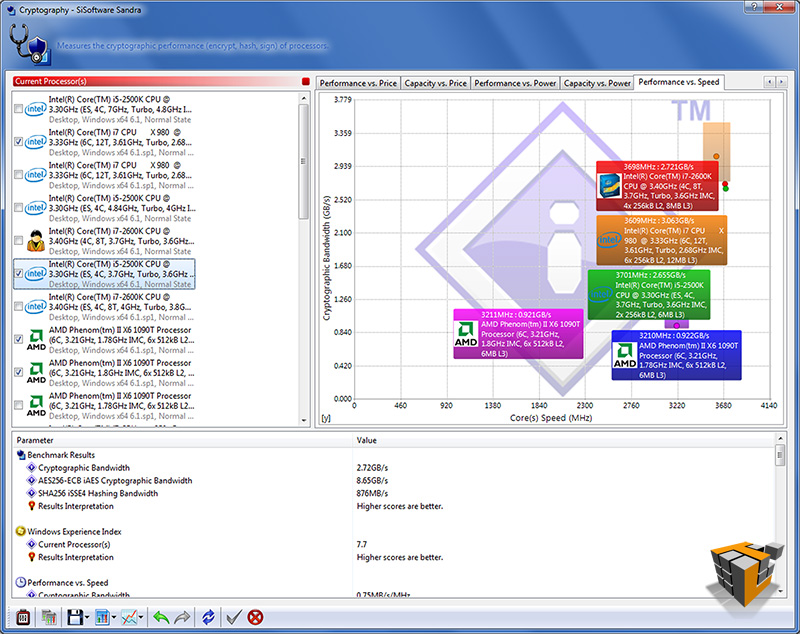The image size is (800, 634).
Task: Uncheck the first Phenom II 1.78GHz IMC entry
Action: click(x=18, y=339)
